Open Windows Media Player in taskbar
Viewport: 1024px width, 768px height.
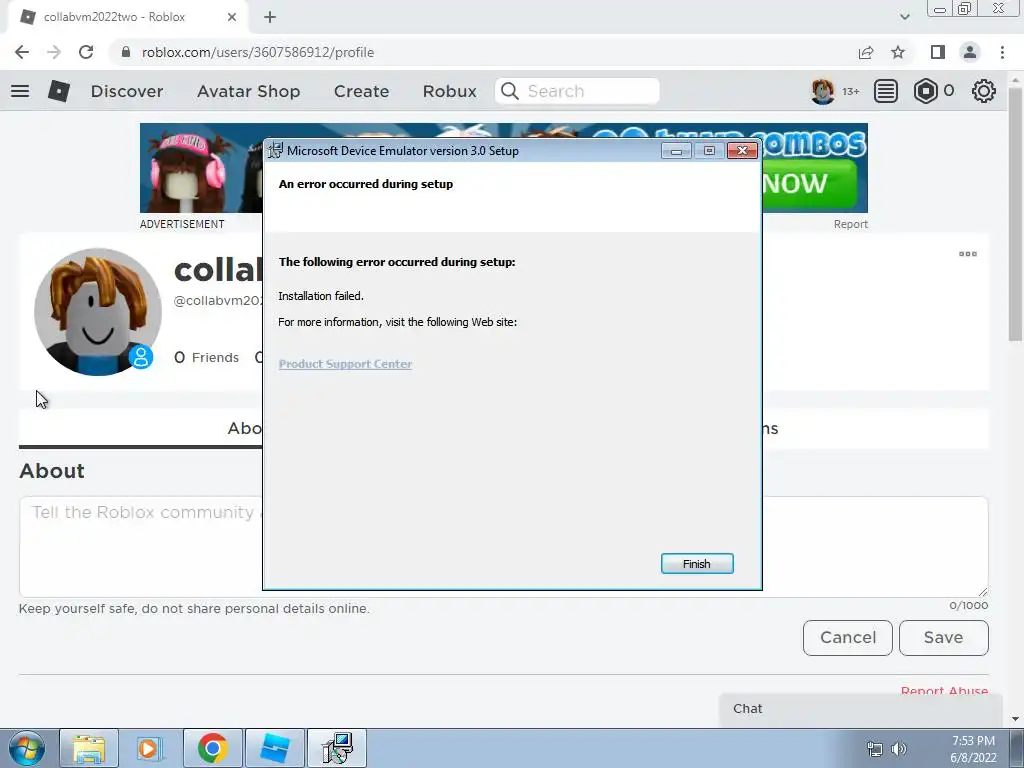[149, 748]
